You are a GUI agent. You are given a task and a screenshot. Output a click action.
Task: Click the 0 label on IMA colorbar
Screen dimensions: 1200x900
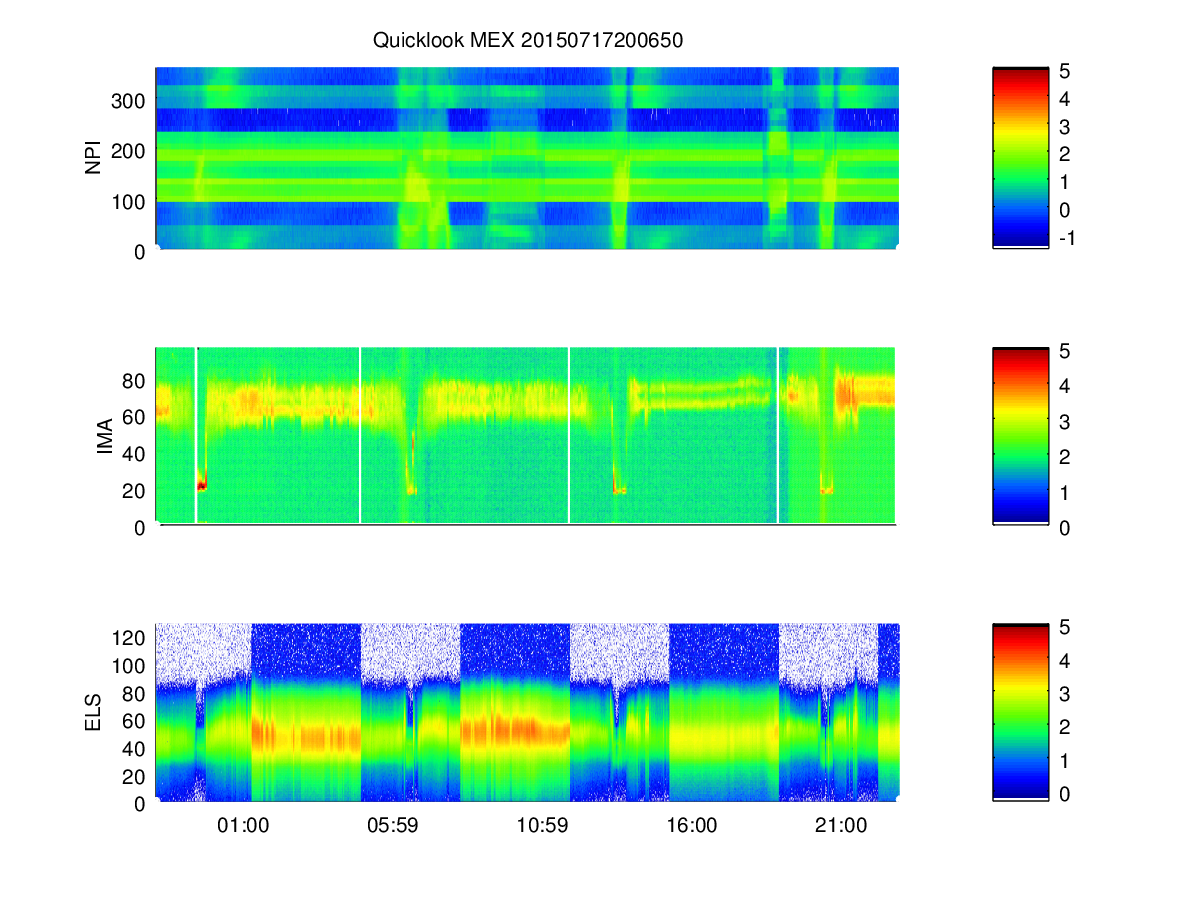click(x=1065, y=527)
